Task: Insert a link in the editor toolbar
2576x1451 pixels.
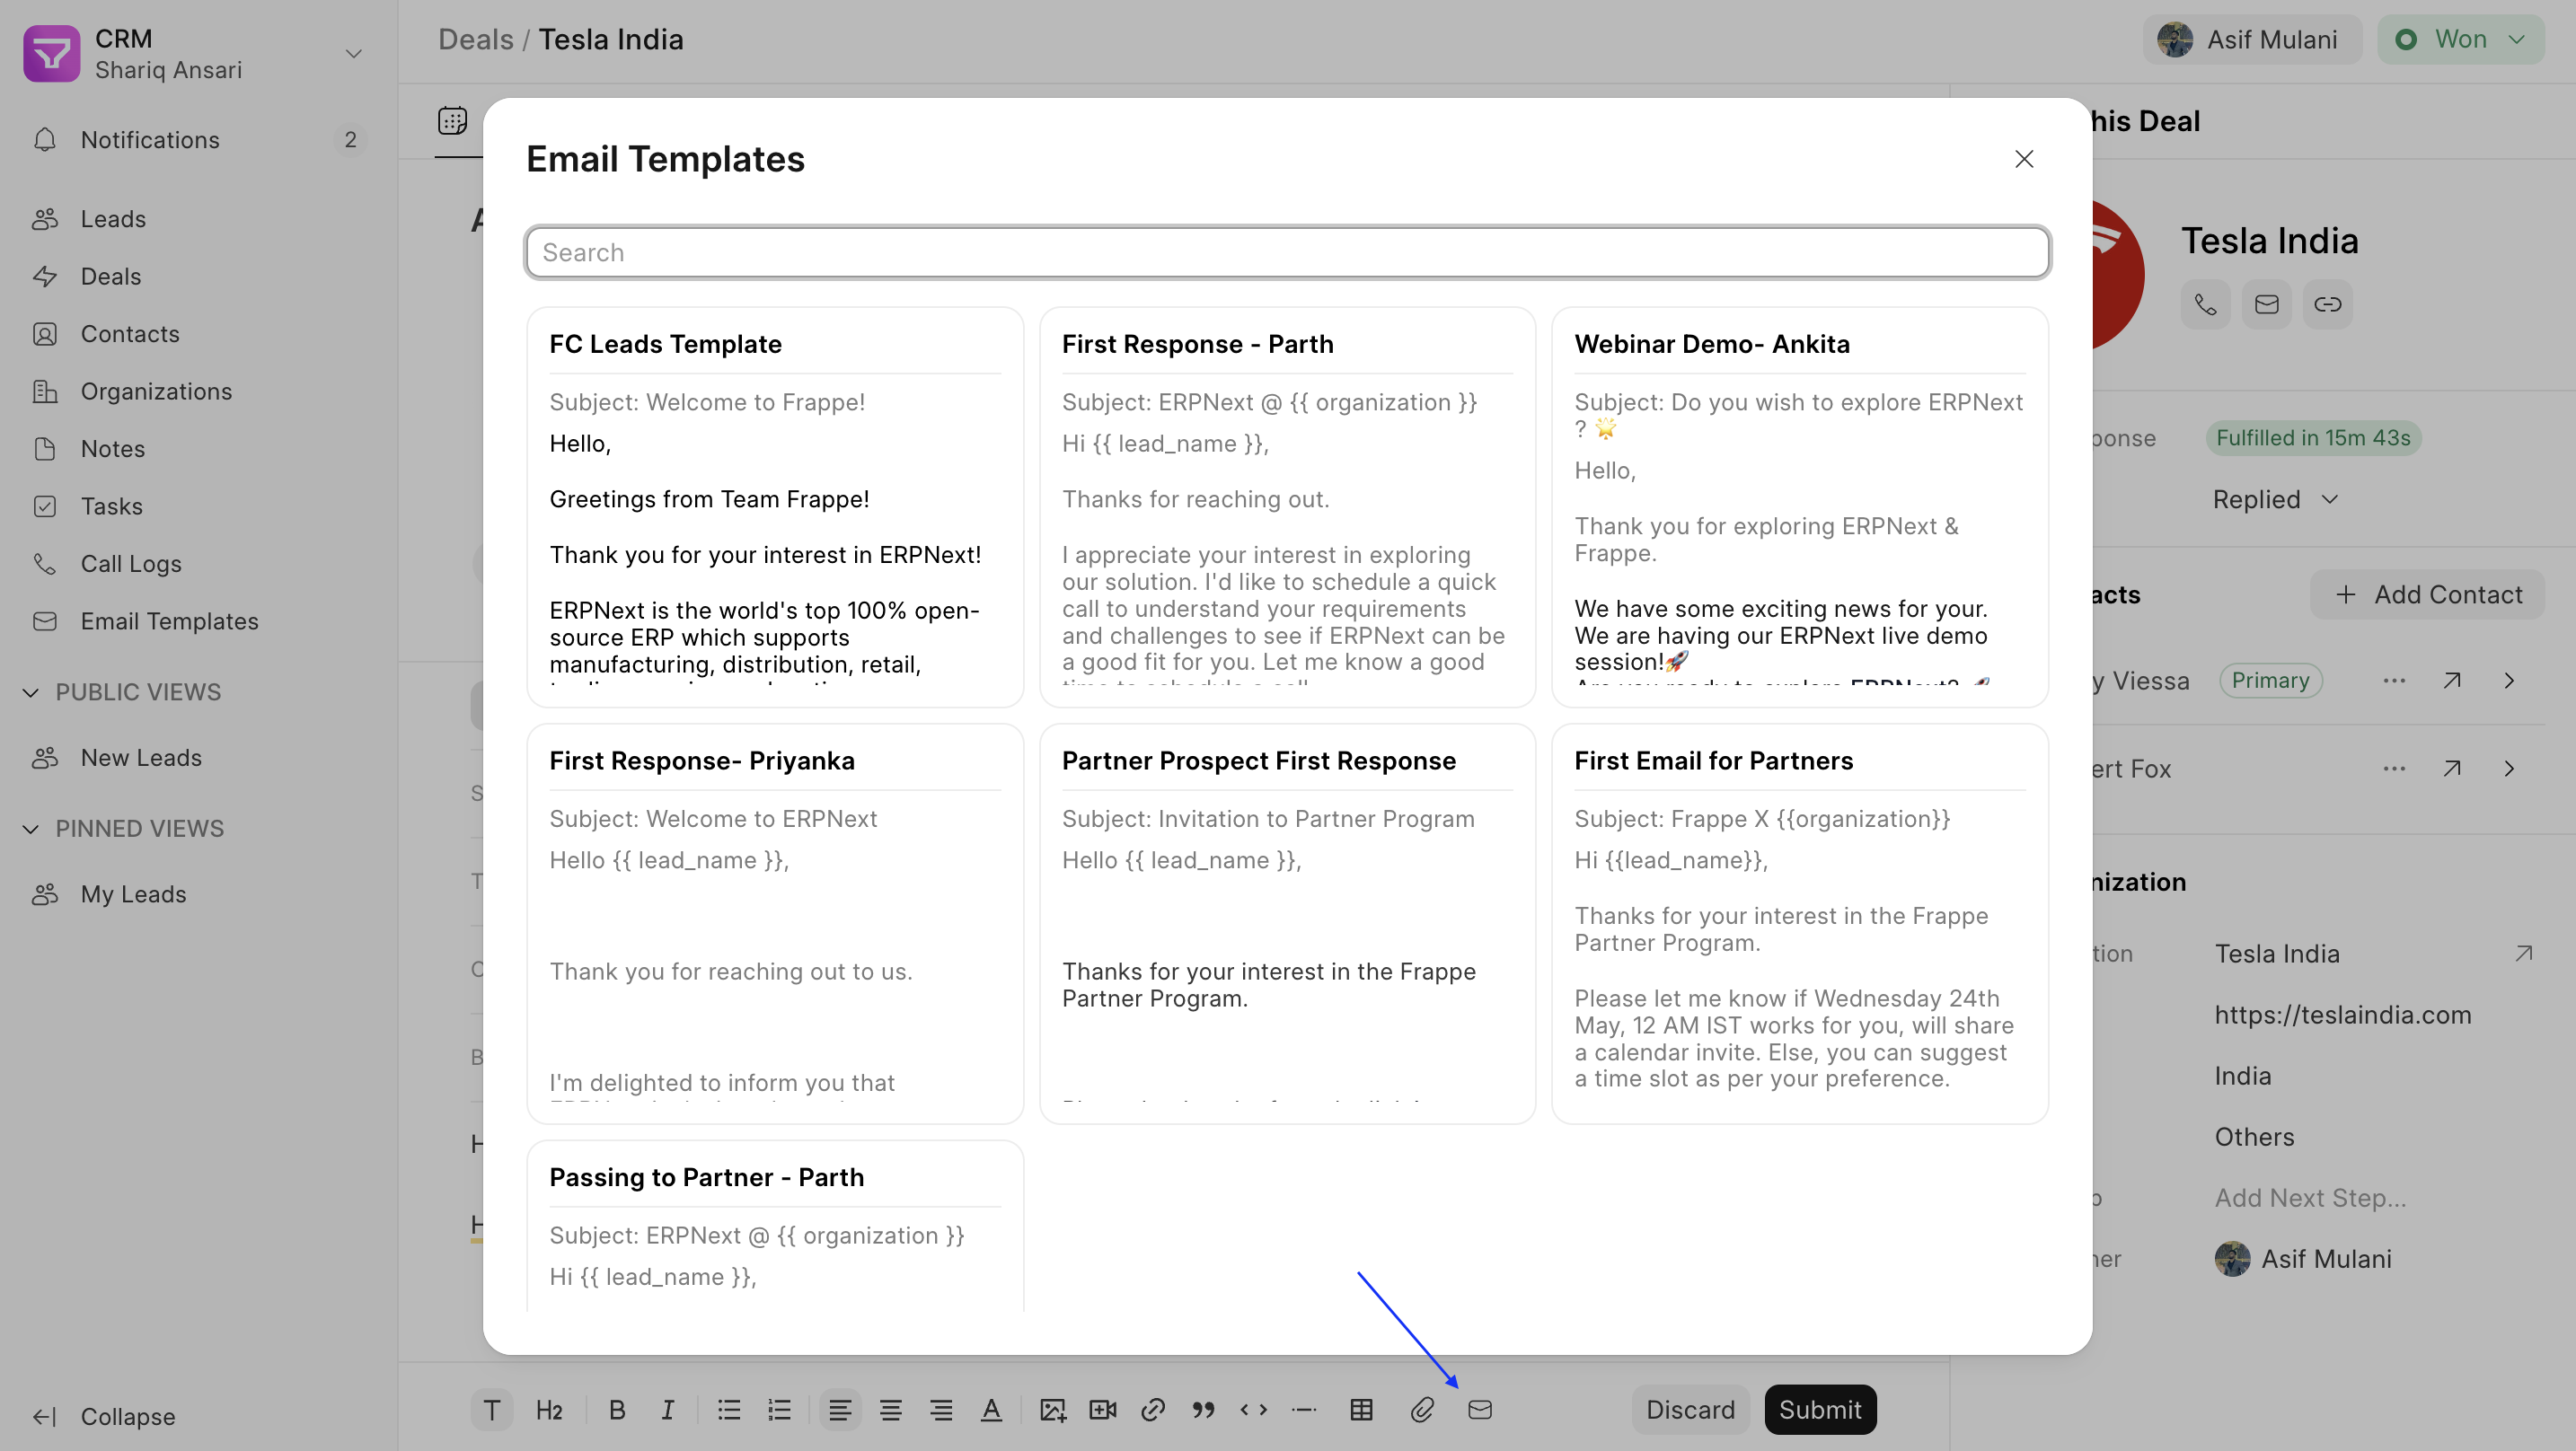Action: click(x=1153, y=1410)
